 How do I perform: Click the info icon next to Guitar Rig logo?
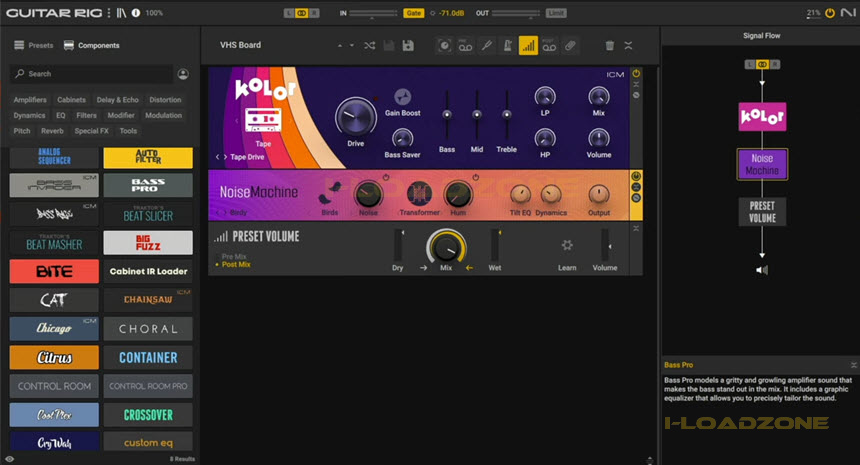pos(136,13)
